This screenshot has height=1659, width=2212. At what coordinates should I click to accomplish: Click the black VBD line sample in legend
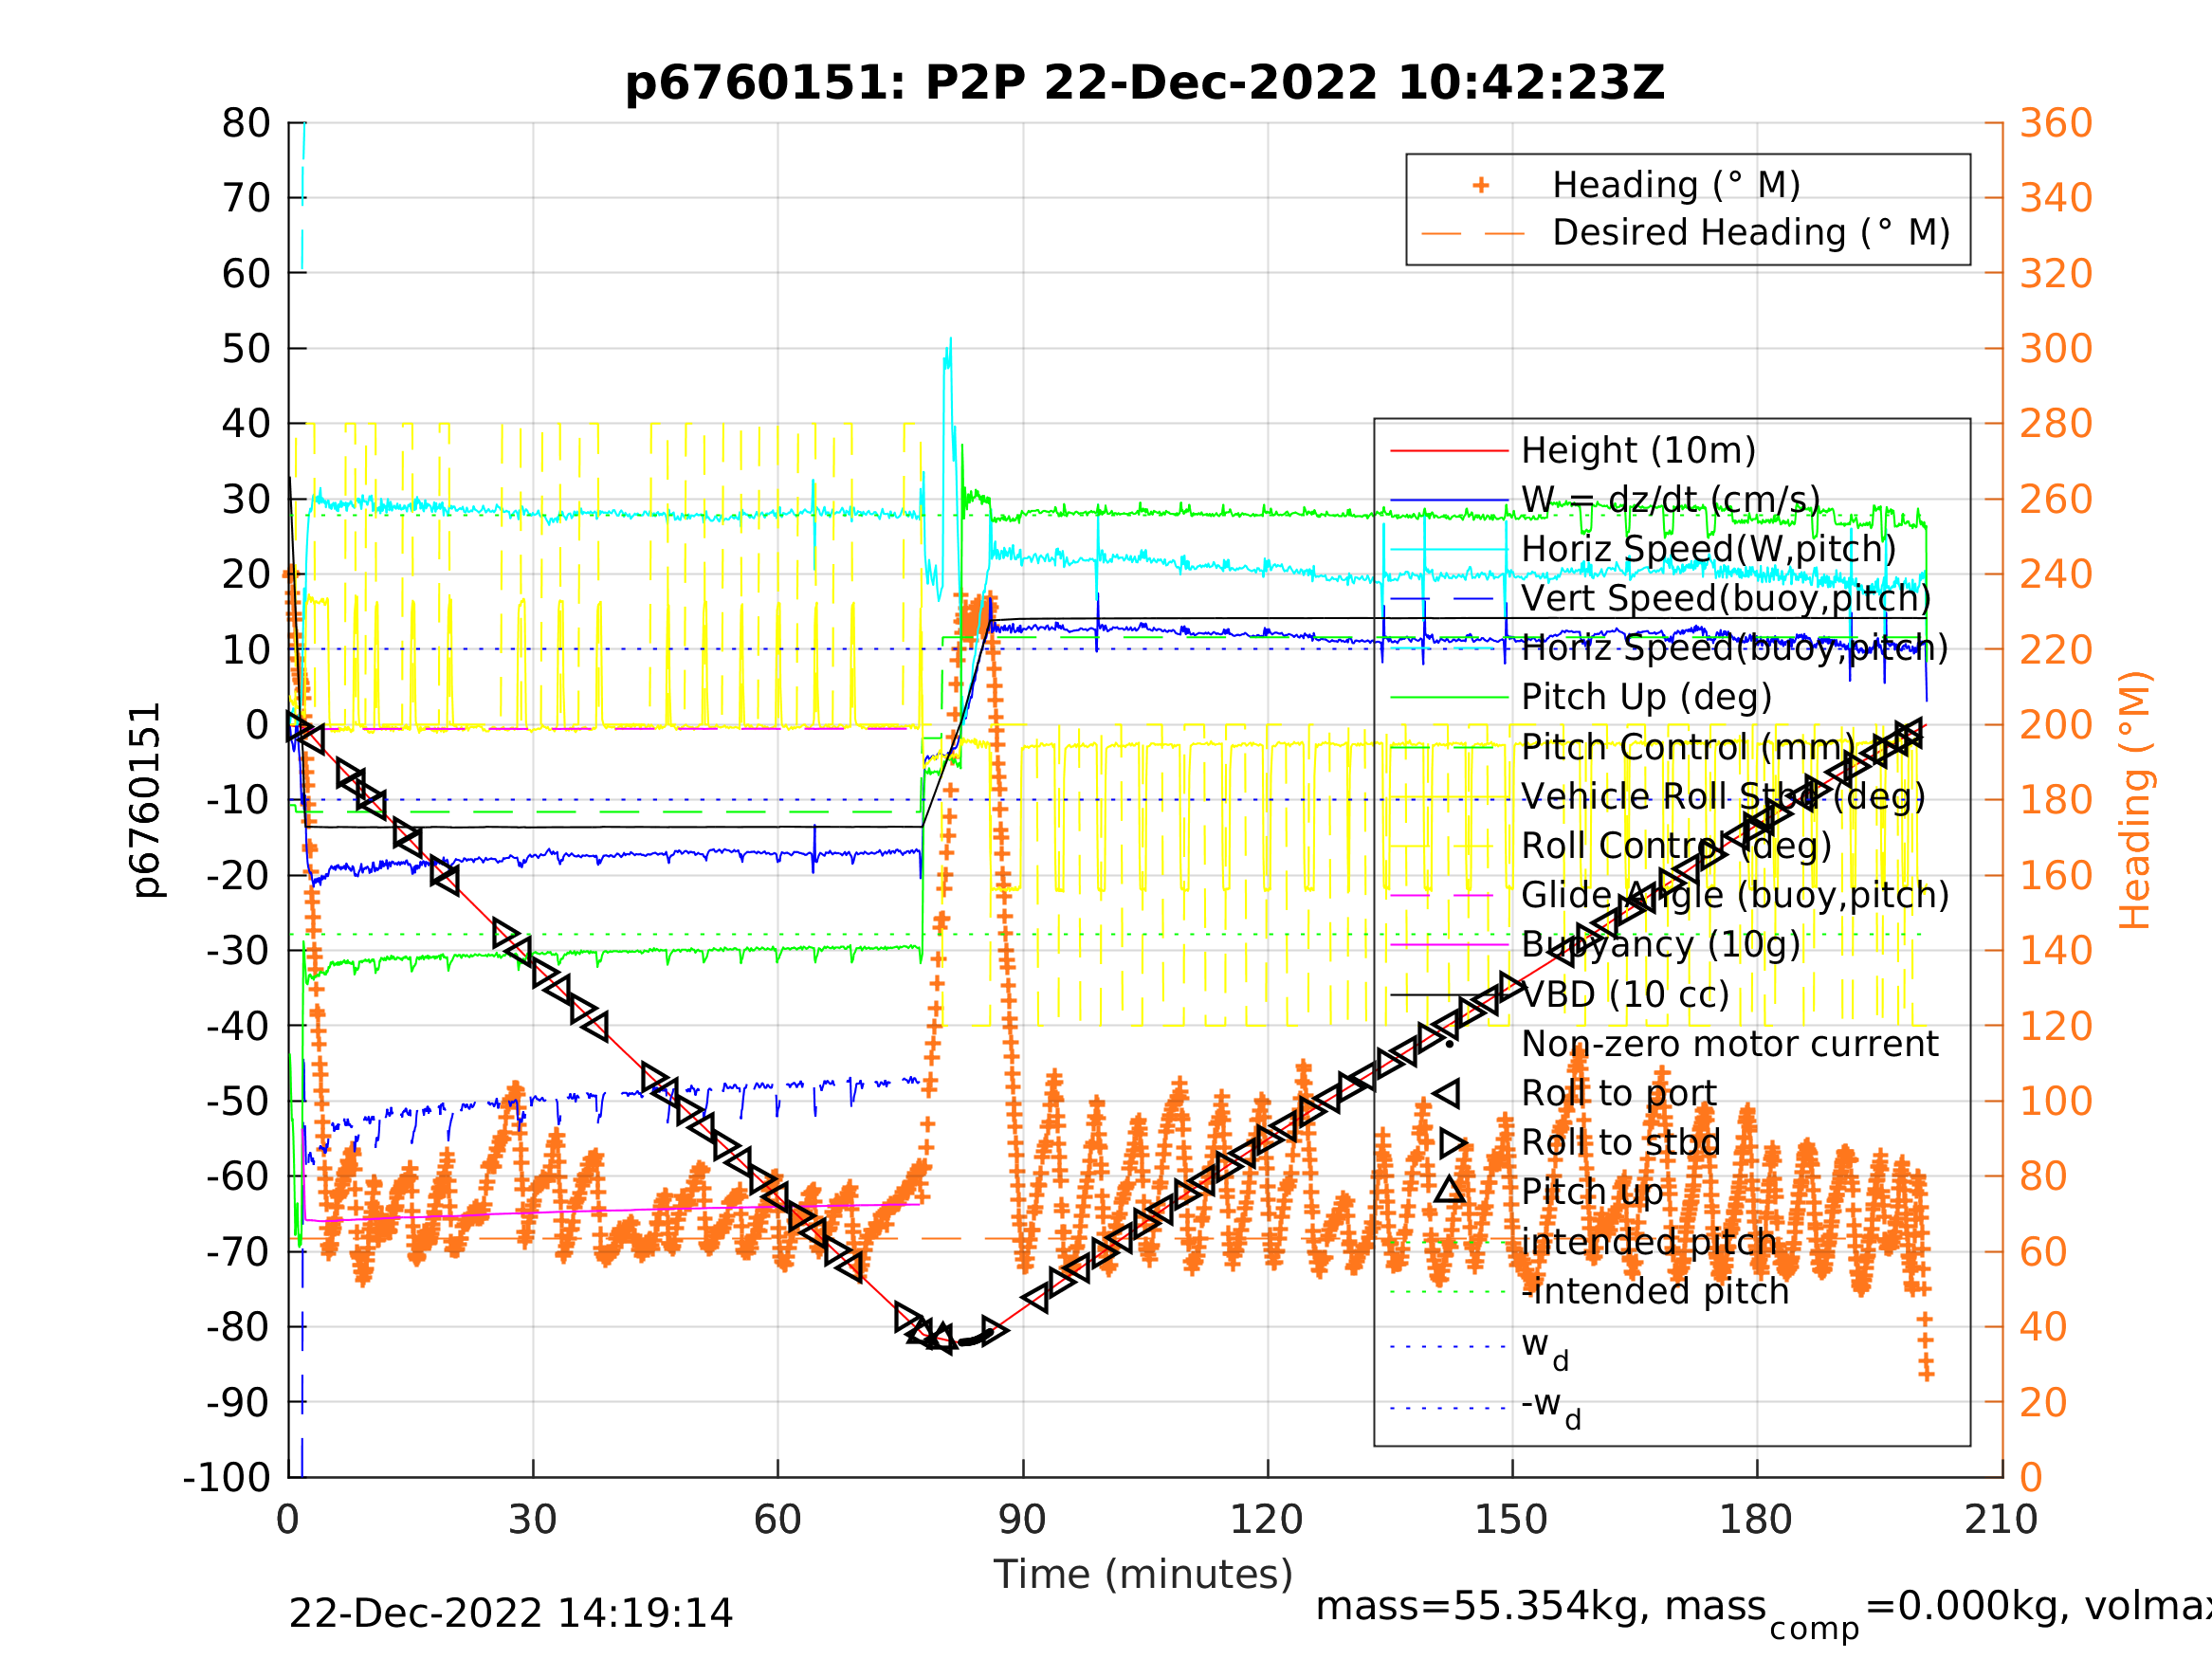[1449, 995]
